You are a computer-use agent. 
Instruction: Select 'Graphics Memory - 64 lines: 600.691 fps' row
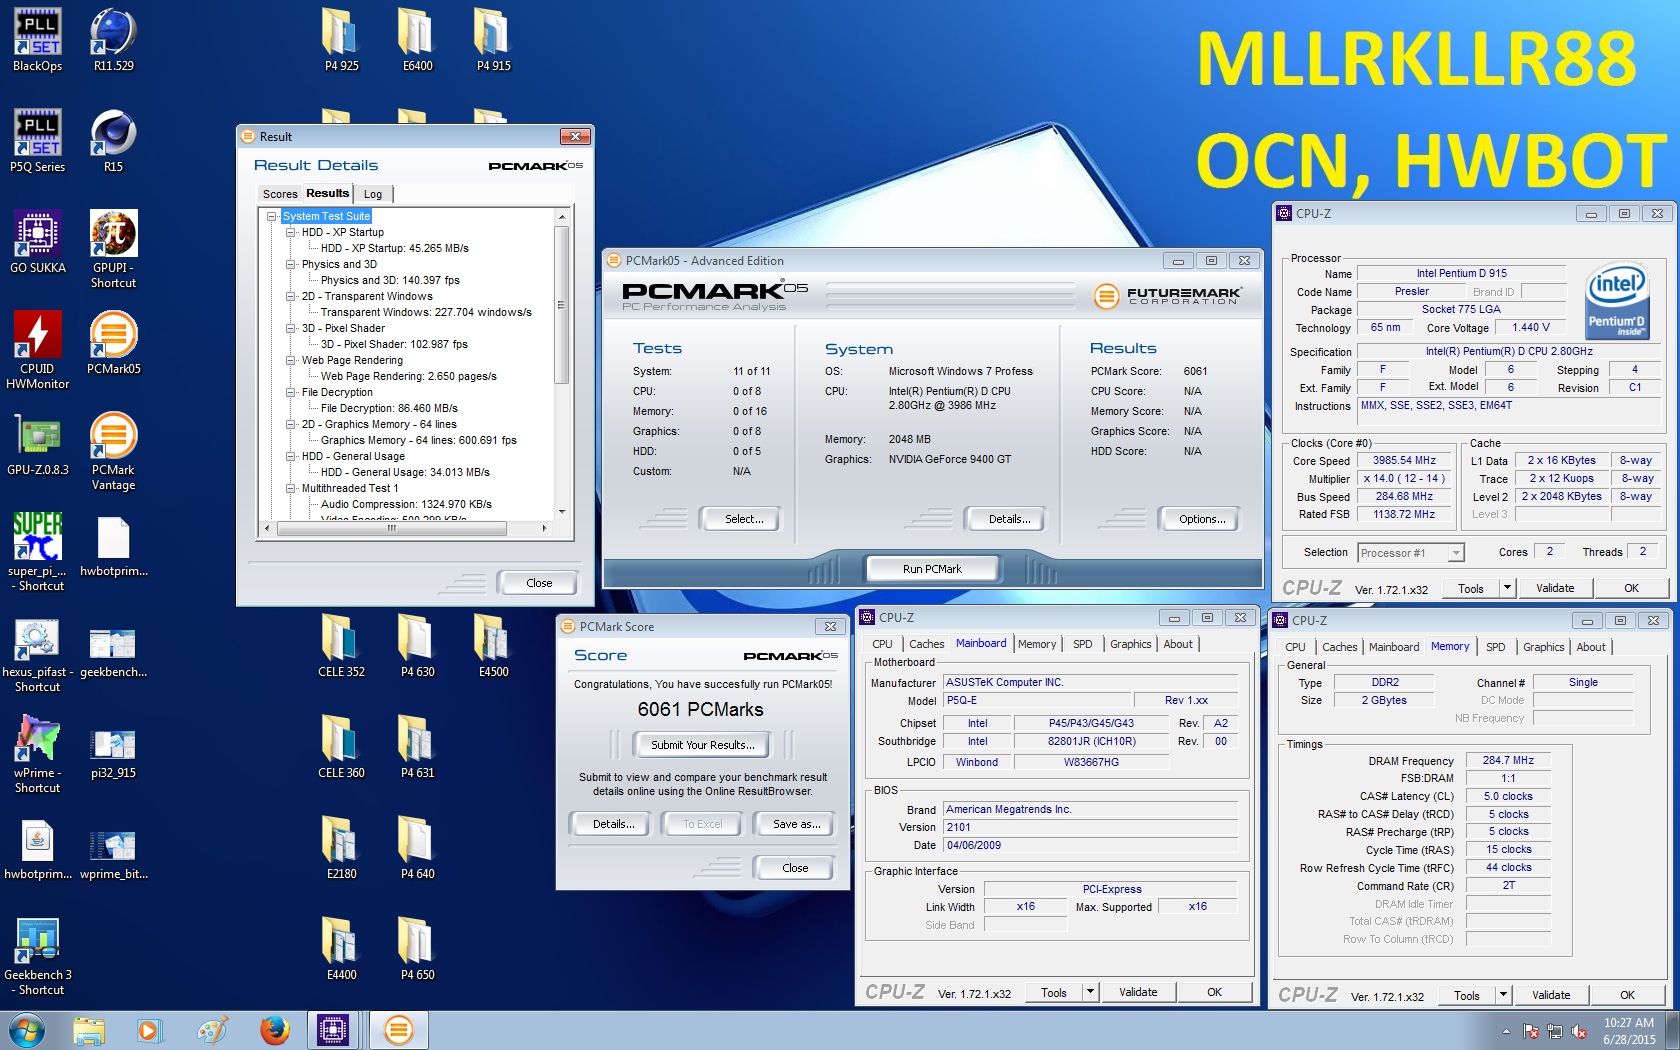(x=418, y=440)
